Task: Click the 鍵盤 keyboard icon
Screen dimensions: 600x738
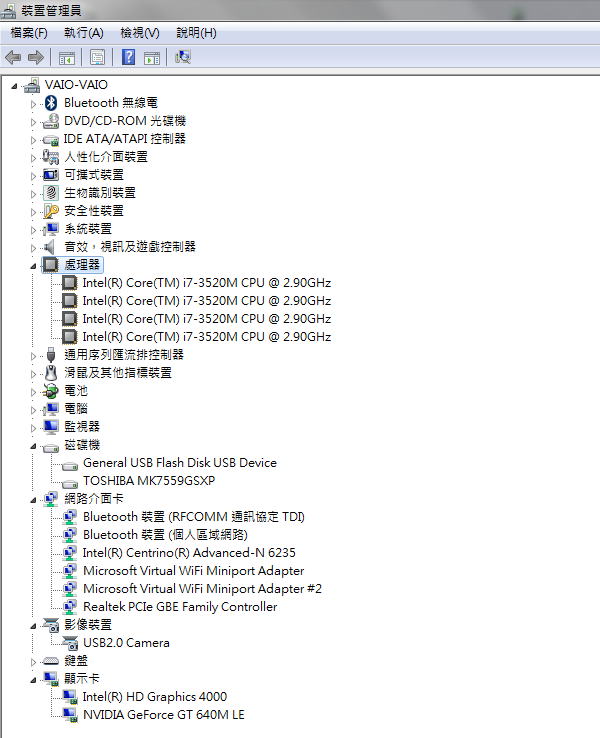Action: click(50, 661)
